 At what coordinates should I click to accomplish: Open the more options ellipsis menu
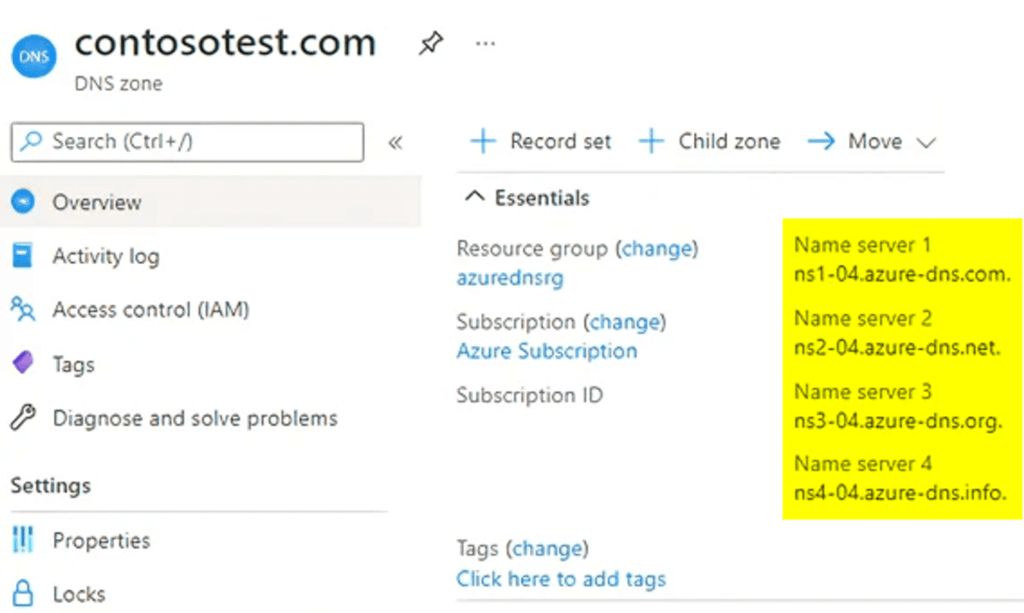click(x=485, y=44)
